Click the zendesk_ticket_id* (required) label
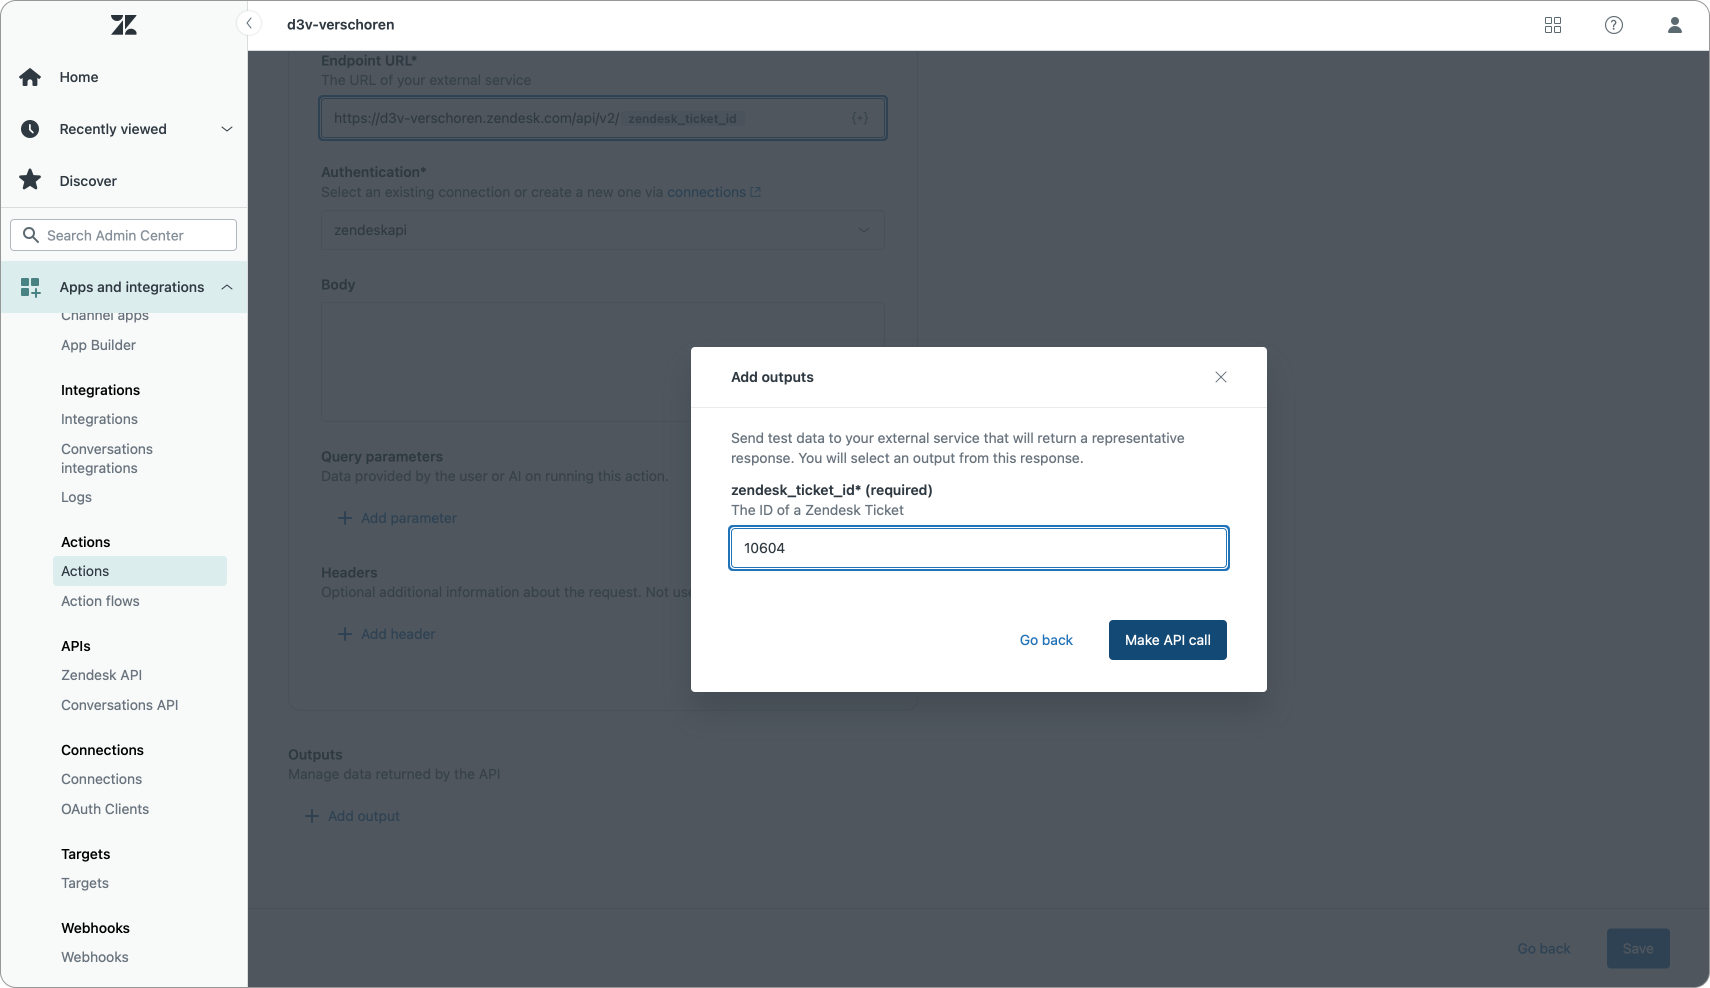 pyautogui.click(x=832, y=490)
